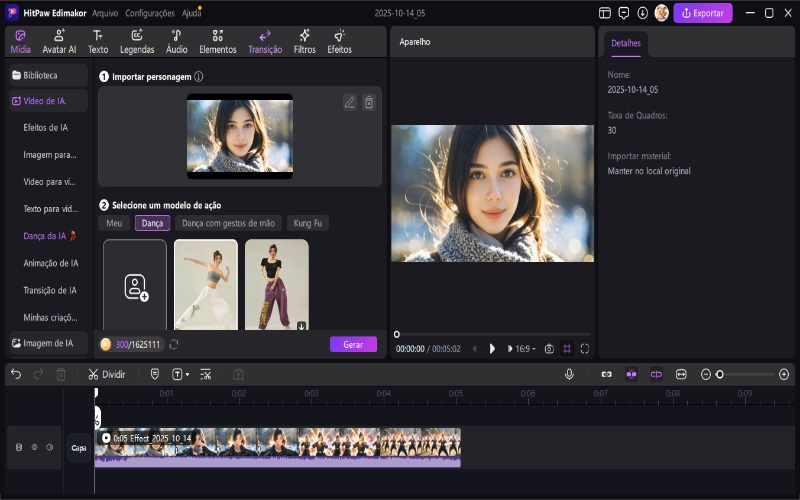Refresh the coin credits balance
Viewport: 800px width, 500px height.
174,344
